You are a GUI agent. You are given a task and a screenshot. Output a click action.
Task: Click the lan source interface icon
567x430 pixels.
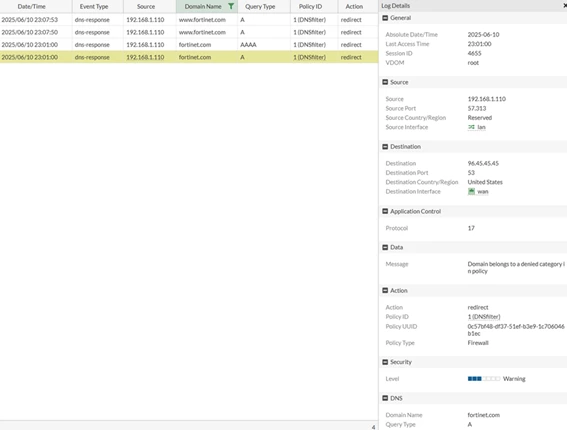click(x=471, y=127)
